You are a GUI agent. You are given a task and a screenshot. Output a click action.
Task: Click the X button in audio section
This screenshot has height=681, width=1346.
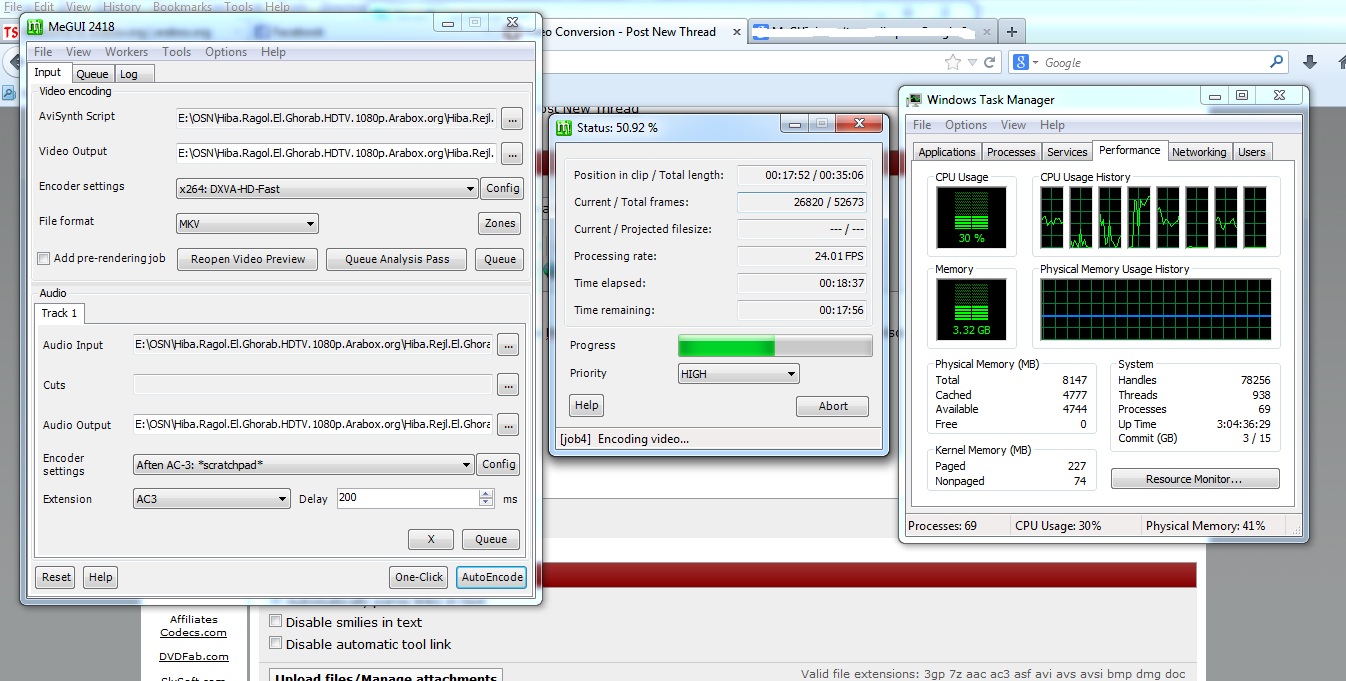[x=431, y=539]
